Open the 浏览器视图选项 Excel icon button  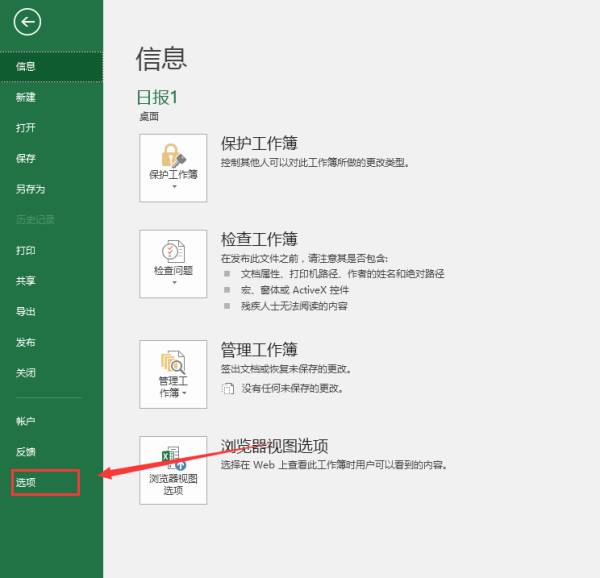[x=173, y=471]
